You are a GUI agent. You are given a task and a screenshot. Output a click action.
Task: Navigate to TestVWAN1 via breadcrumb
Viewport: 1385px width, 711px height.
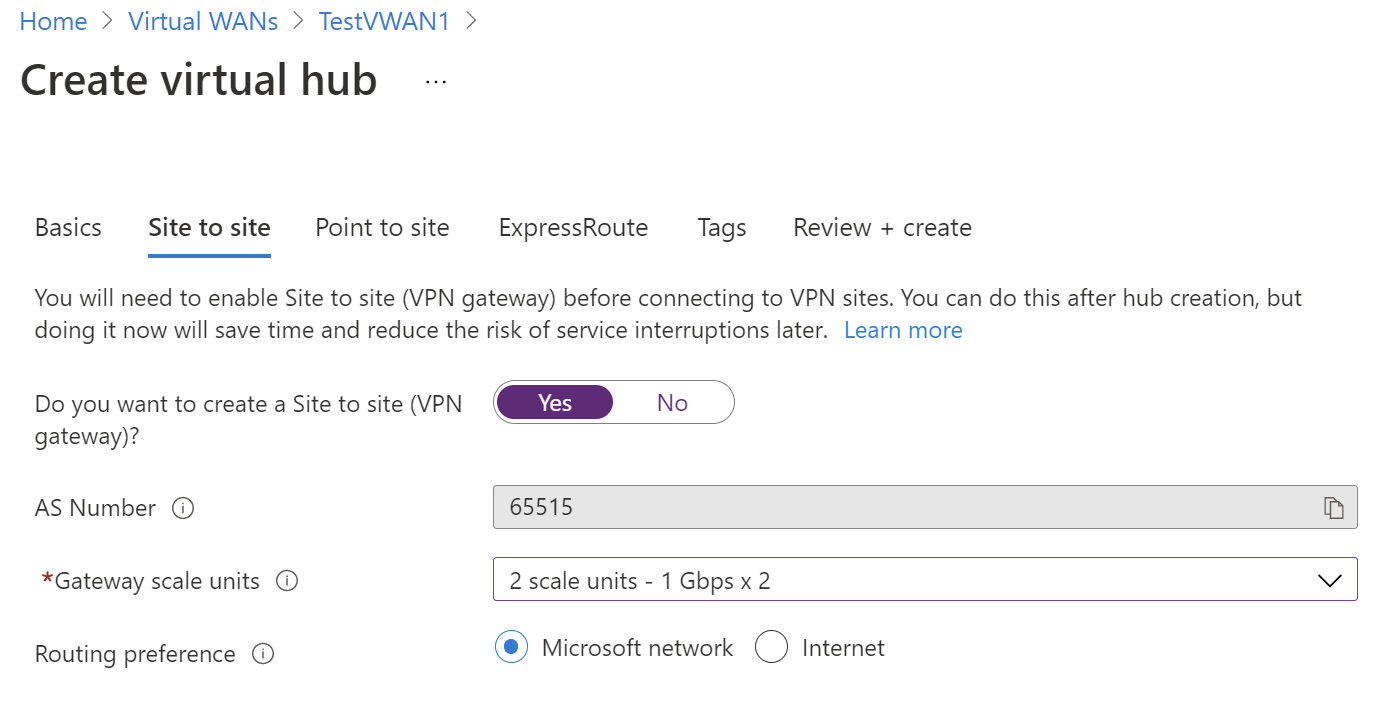pos(384,21)
